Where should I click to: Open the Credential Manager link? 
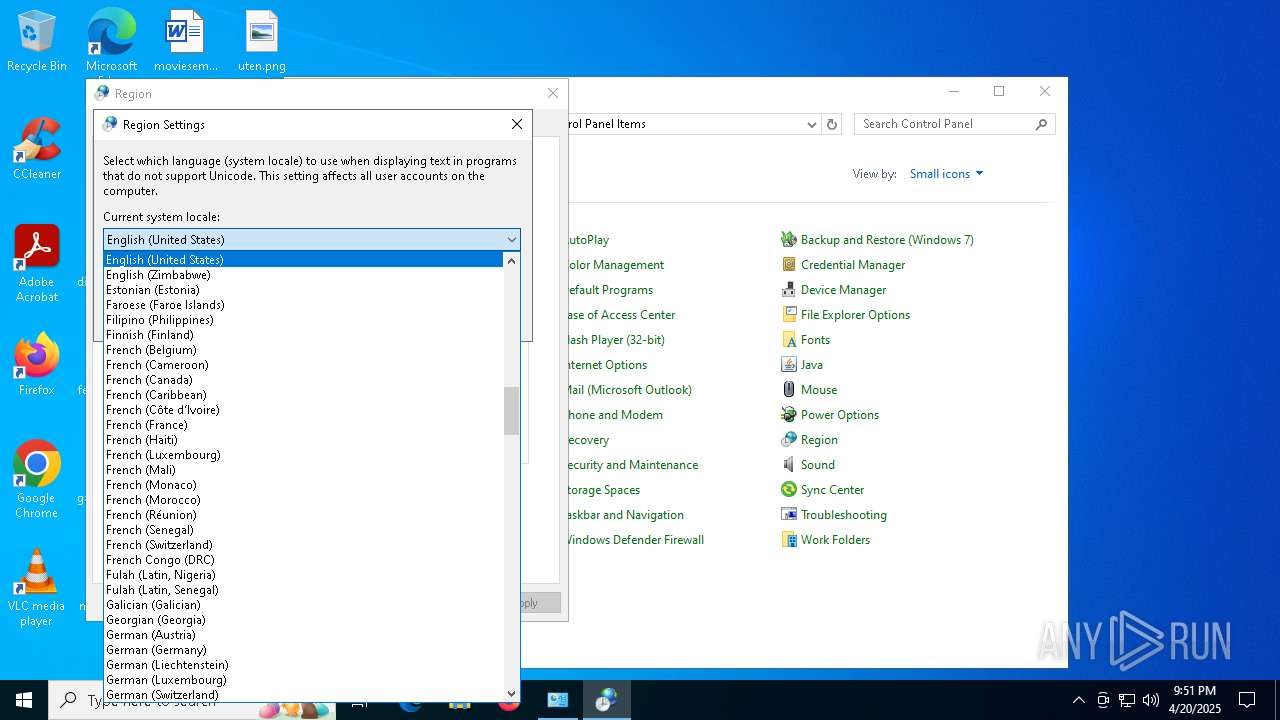tap(853, 265)
